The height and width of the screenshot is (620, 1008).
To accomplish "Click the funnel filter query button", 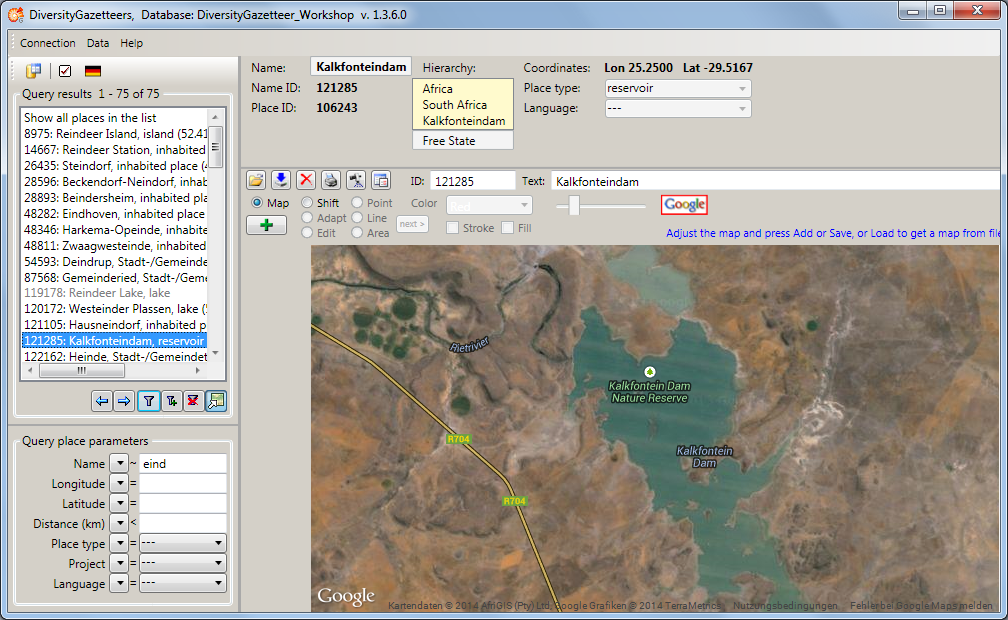I will 147,401.
